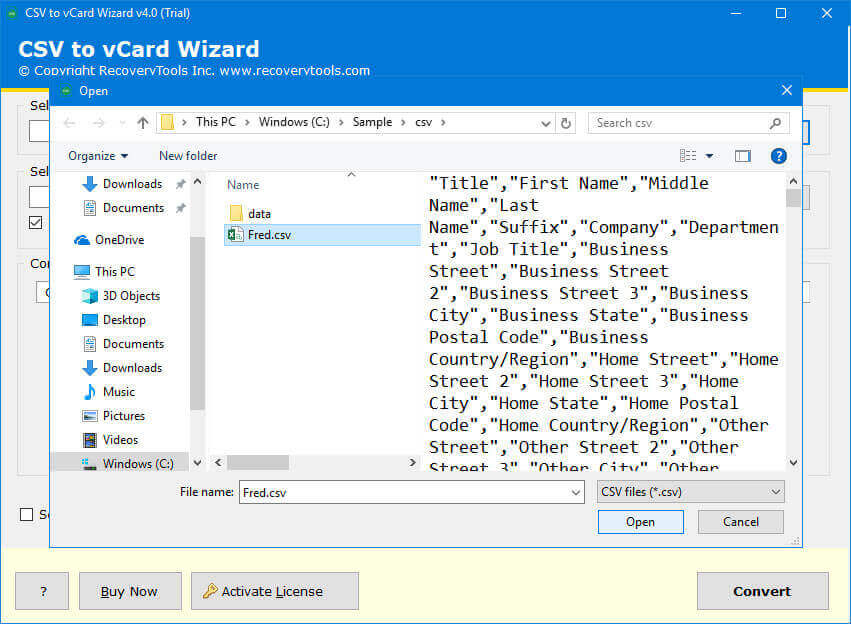Change your view icon

pos(688,156)
